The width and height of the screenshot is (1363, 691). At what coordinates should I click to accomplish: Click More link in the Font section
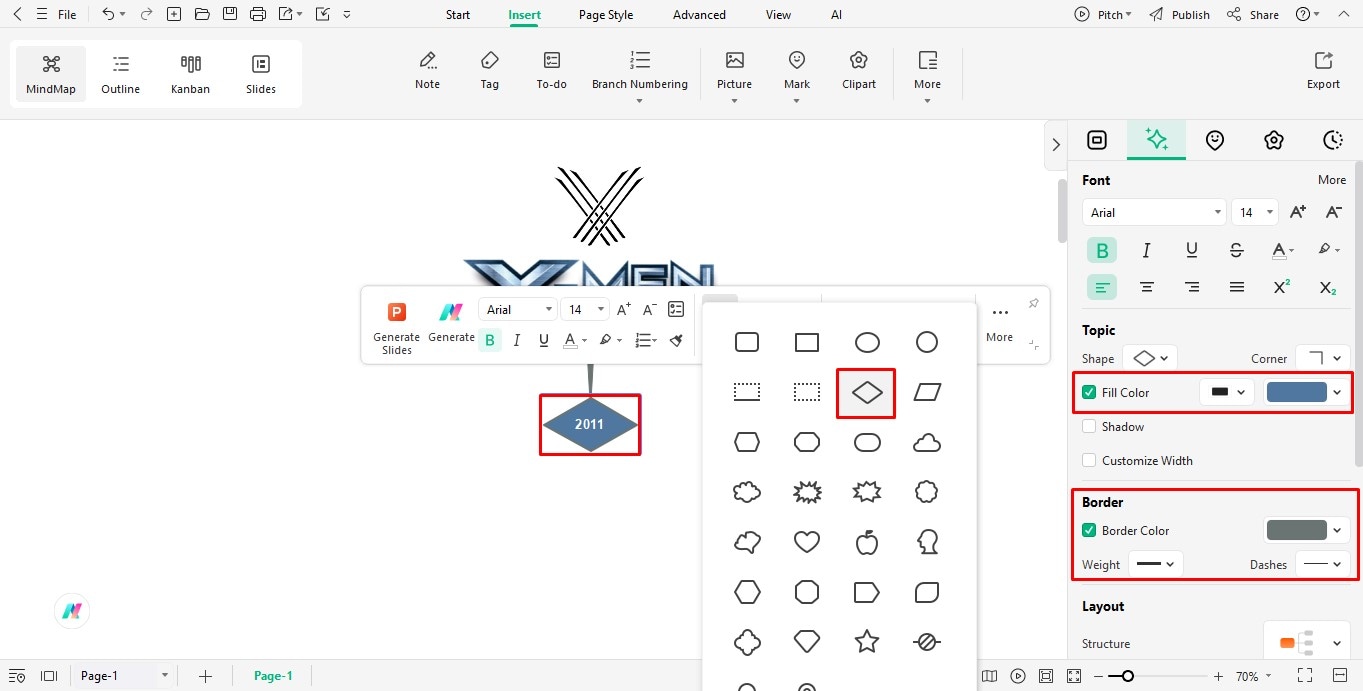tap(1331, 180)
